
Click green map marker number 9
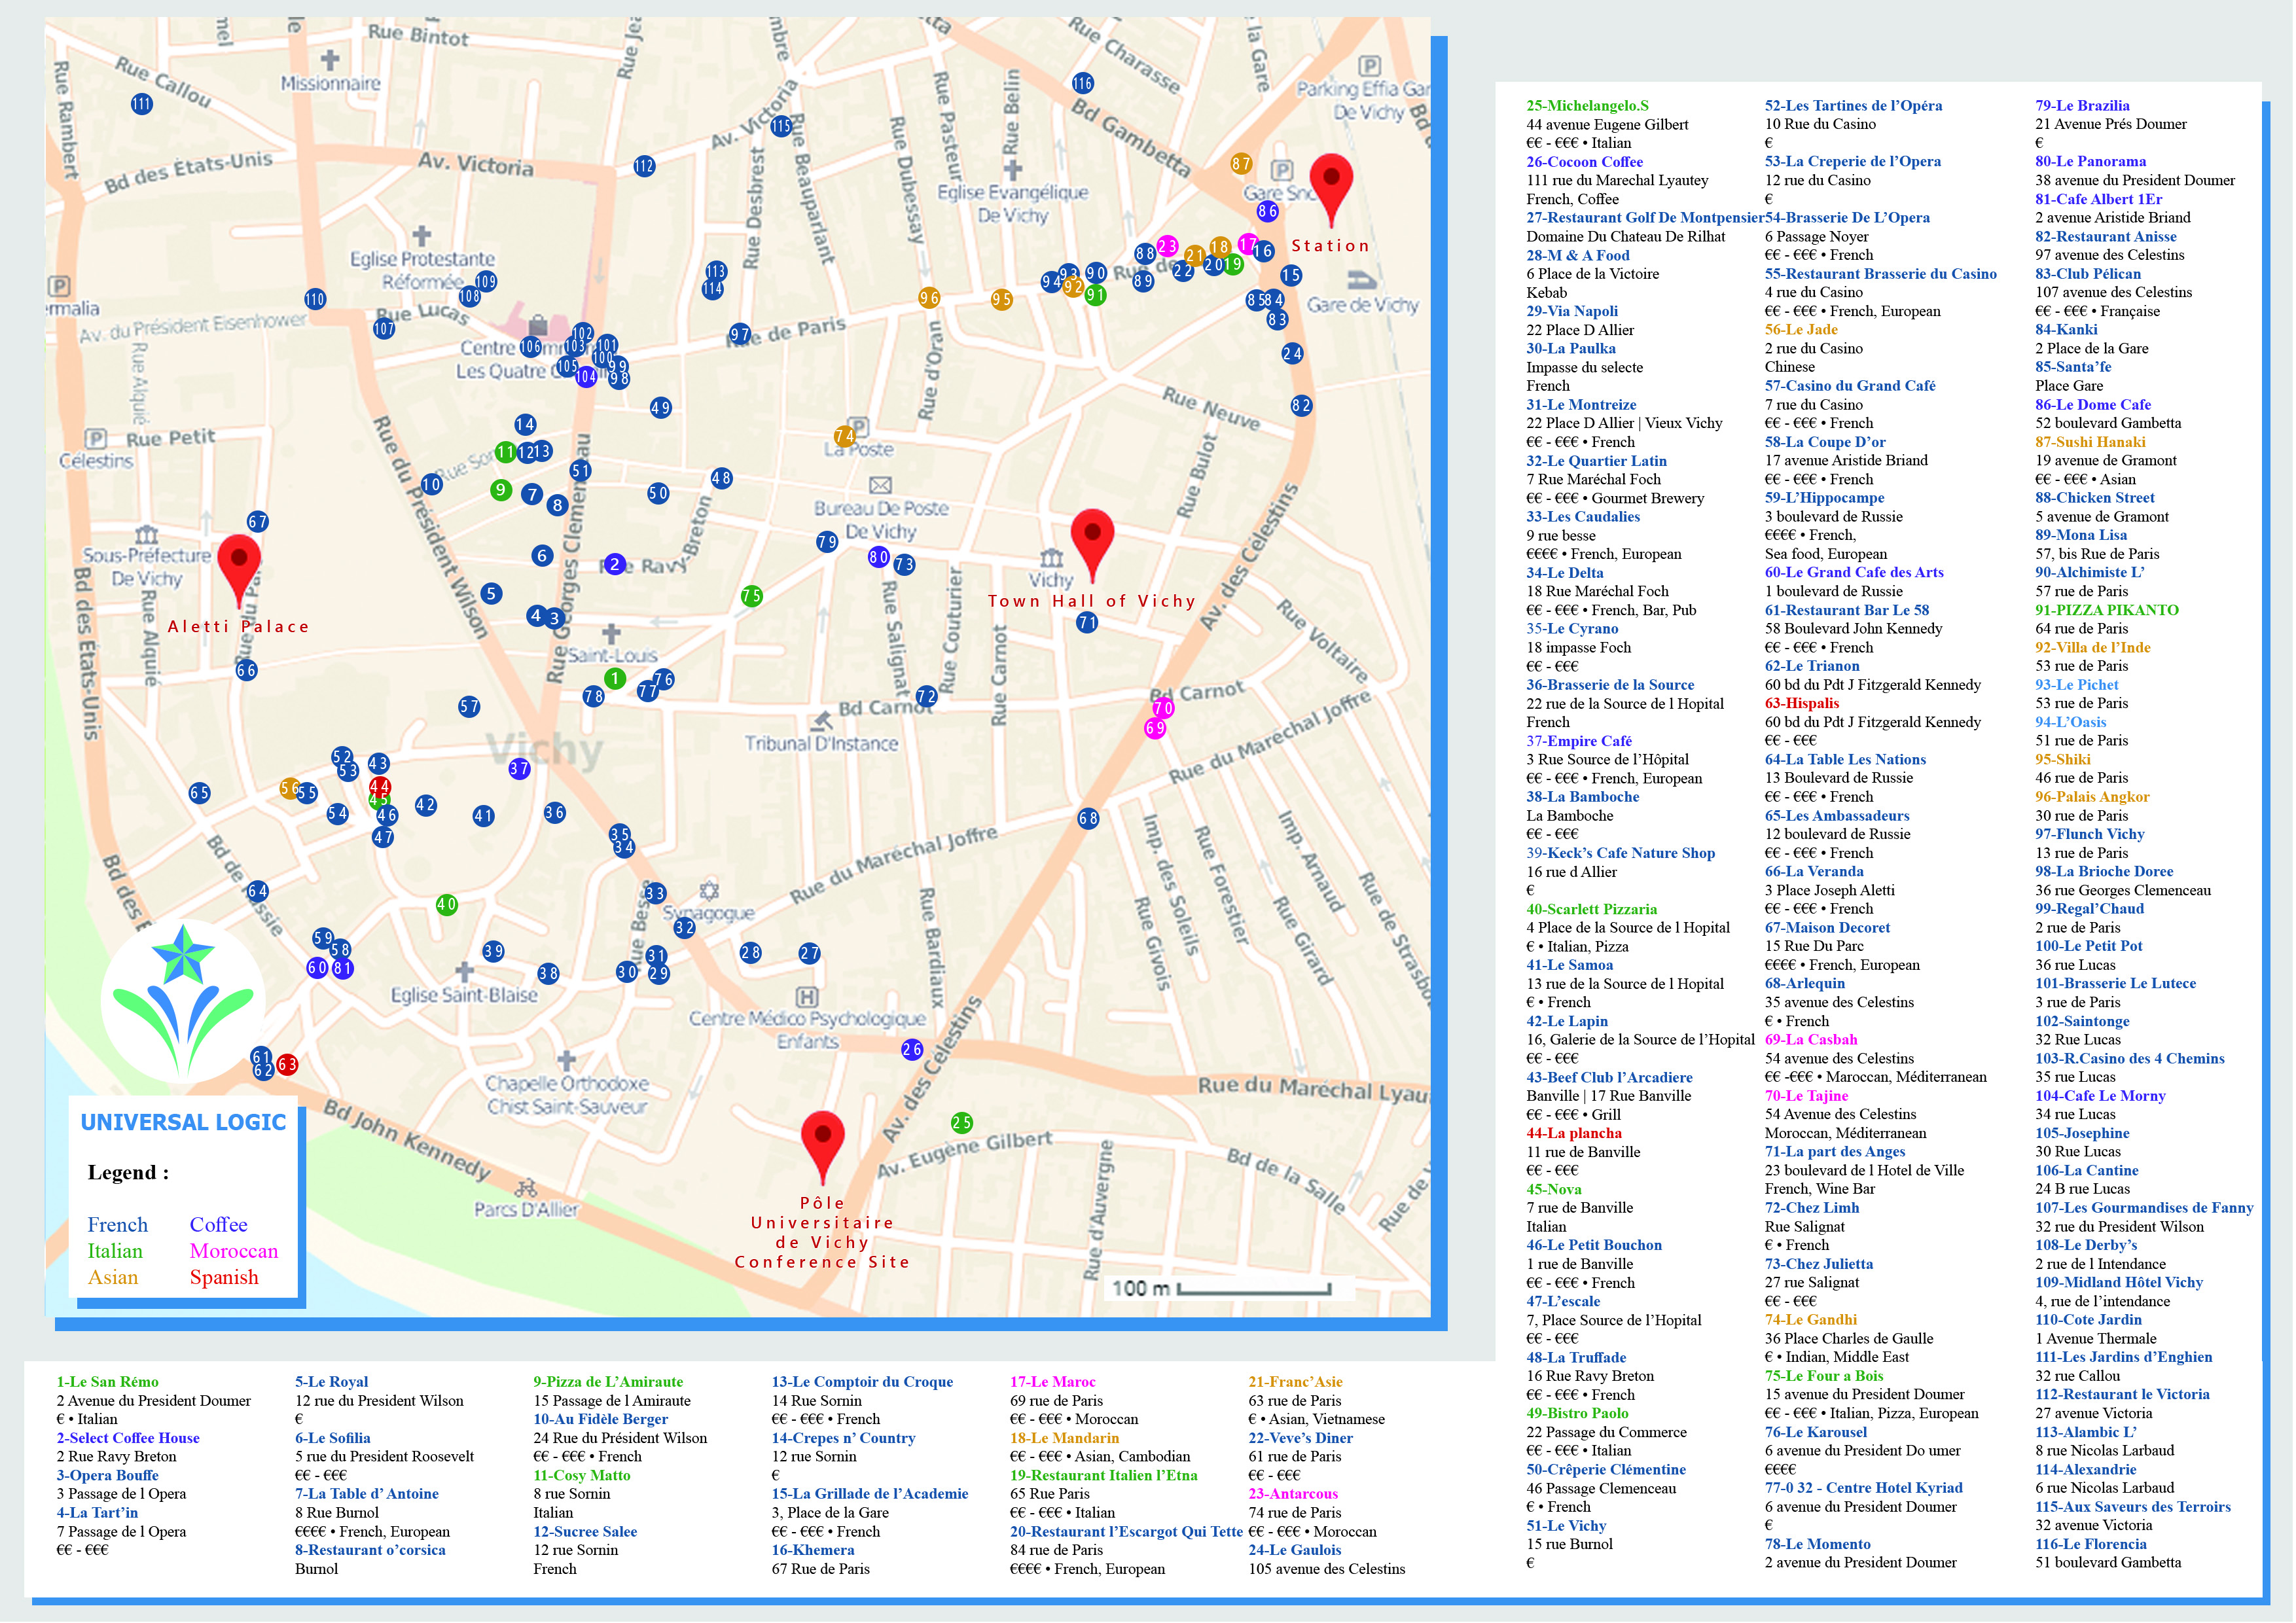[501, 490]
